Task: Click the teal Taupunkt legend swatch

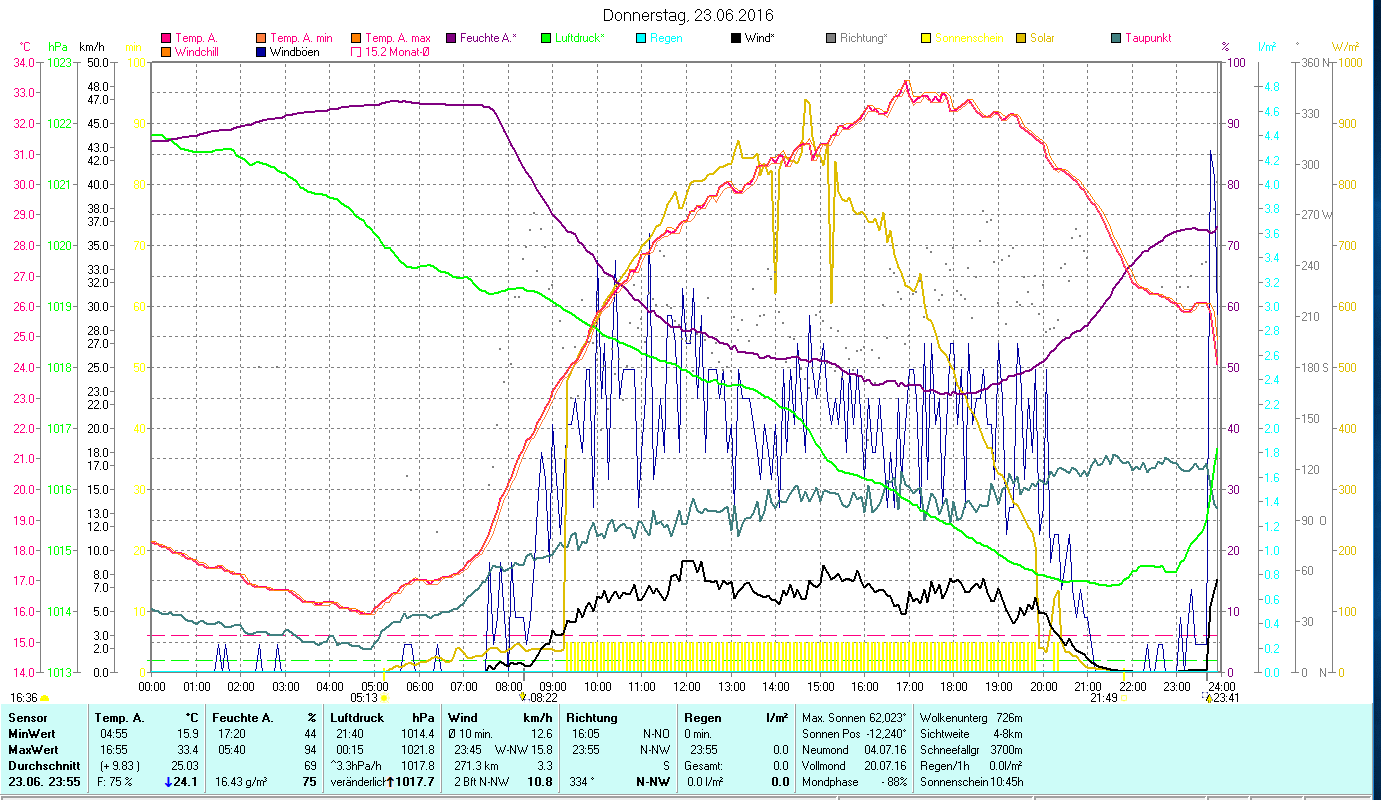Action: 1116,38
